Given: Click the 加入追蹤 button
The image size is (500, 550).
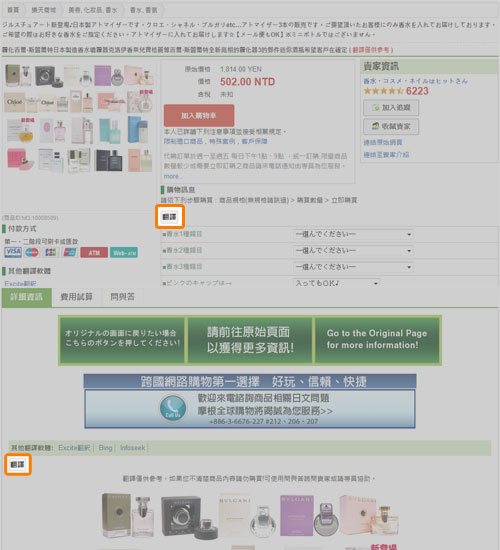Looking at the screenshot, I should tap(391, 108).
